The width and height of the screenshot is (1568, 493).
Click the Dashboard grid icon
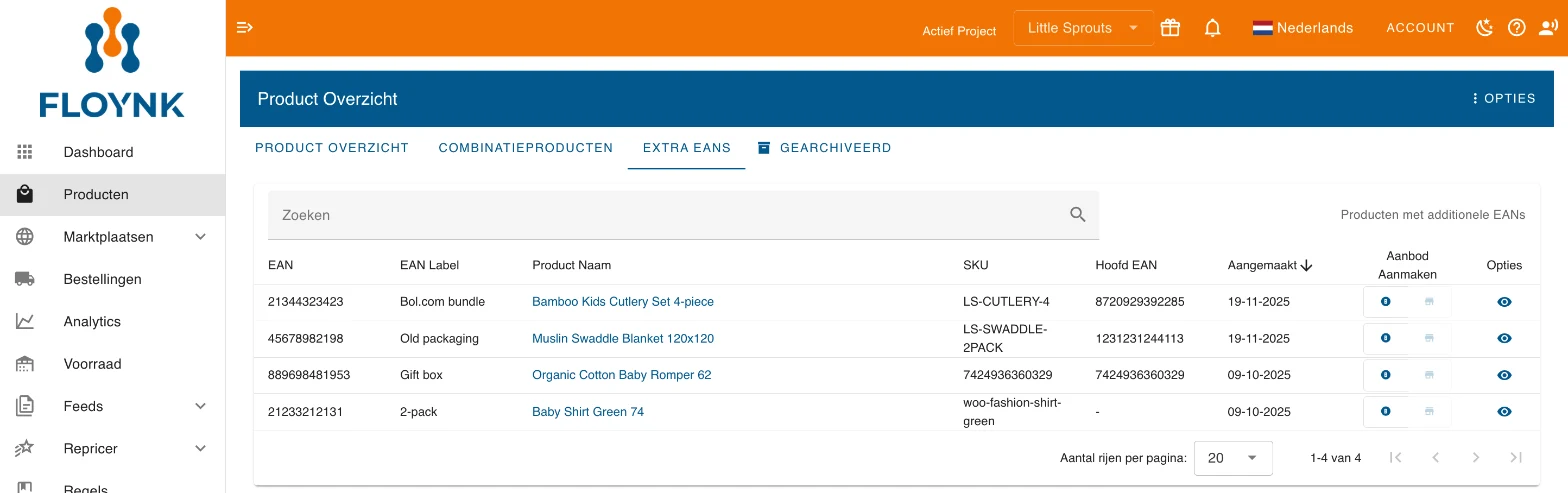[x=25, y=152]
